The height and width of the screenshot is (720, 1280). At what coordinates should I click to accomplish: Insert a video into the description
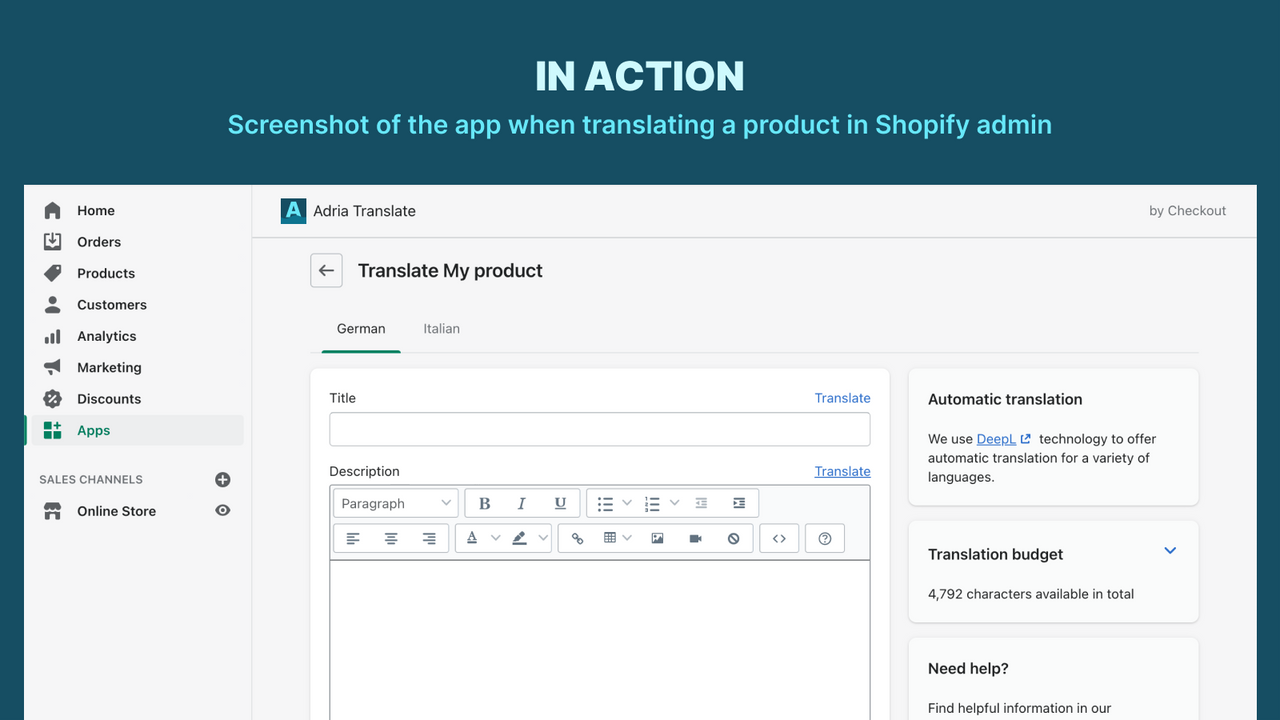point(695,538)
